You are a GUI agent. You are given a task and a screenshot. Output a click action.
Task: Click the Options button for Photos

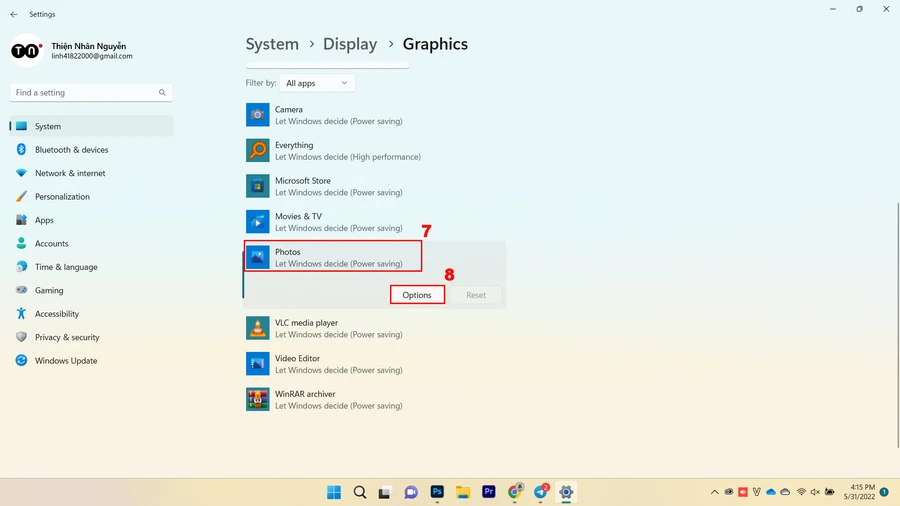click(417, 295)
